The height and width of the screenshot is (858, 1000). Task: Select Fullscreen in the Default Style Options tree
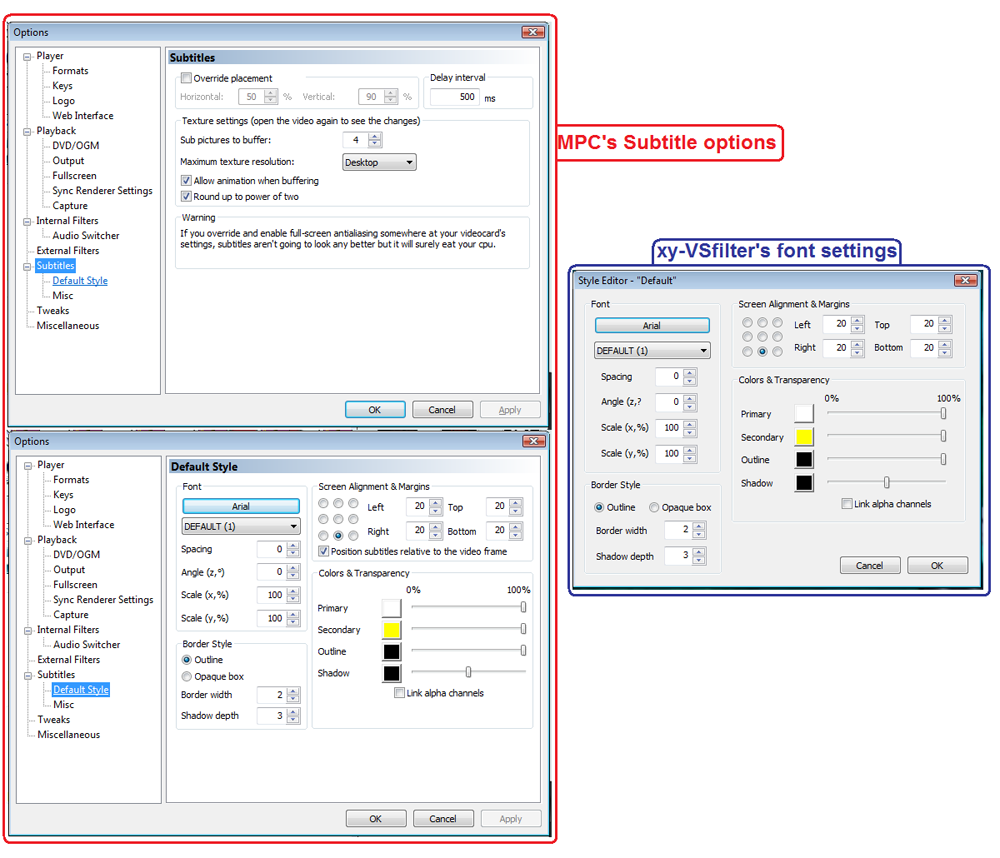pos(75,584)
